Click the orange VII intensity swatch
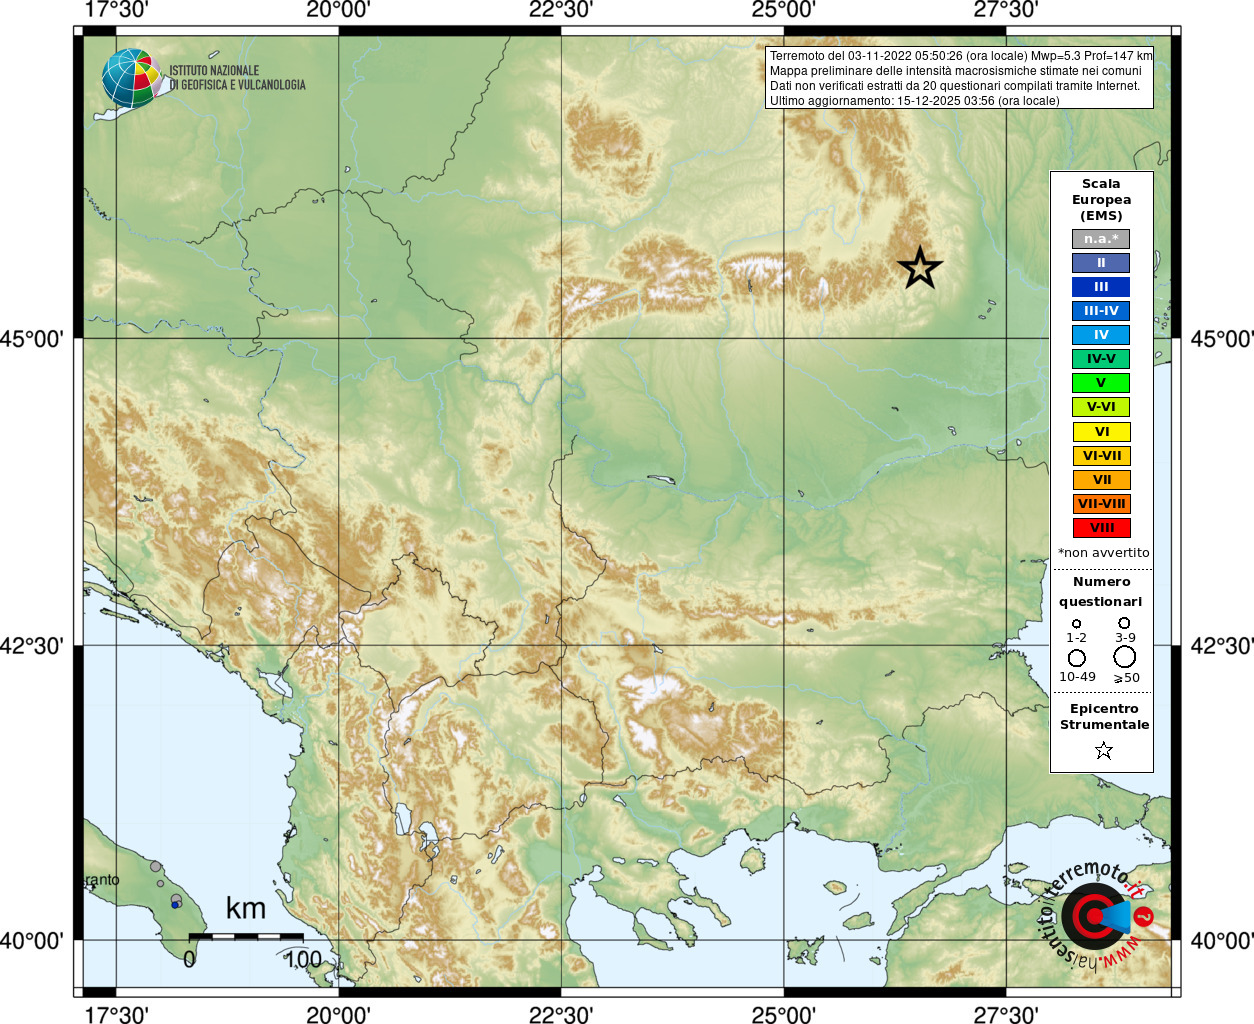Image resolution: width=1254 pixels, height=1024 pixels. (1101, 480)
